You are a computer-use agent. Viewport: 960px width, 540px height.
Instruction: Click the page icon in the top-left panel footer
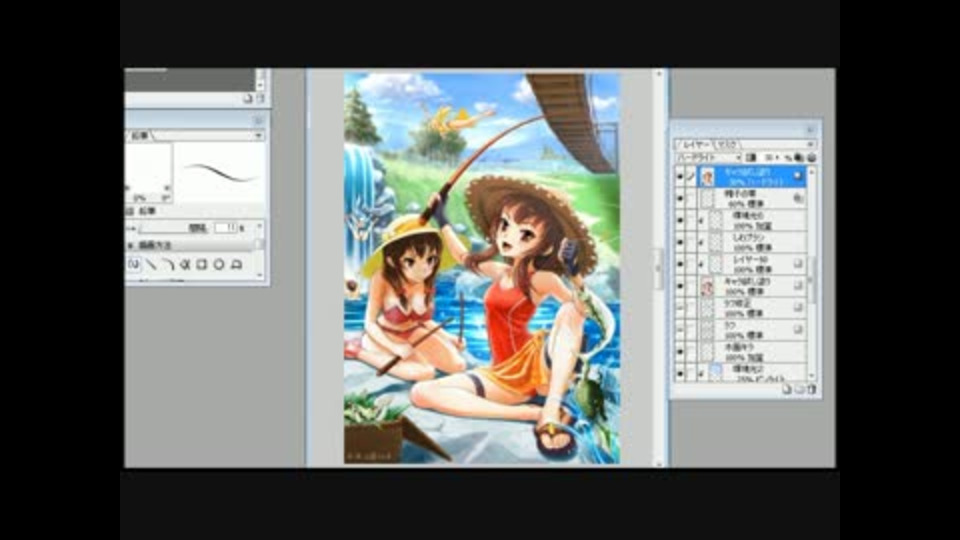pos(247,99)
